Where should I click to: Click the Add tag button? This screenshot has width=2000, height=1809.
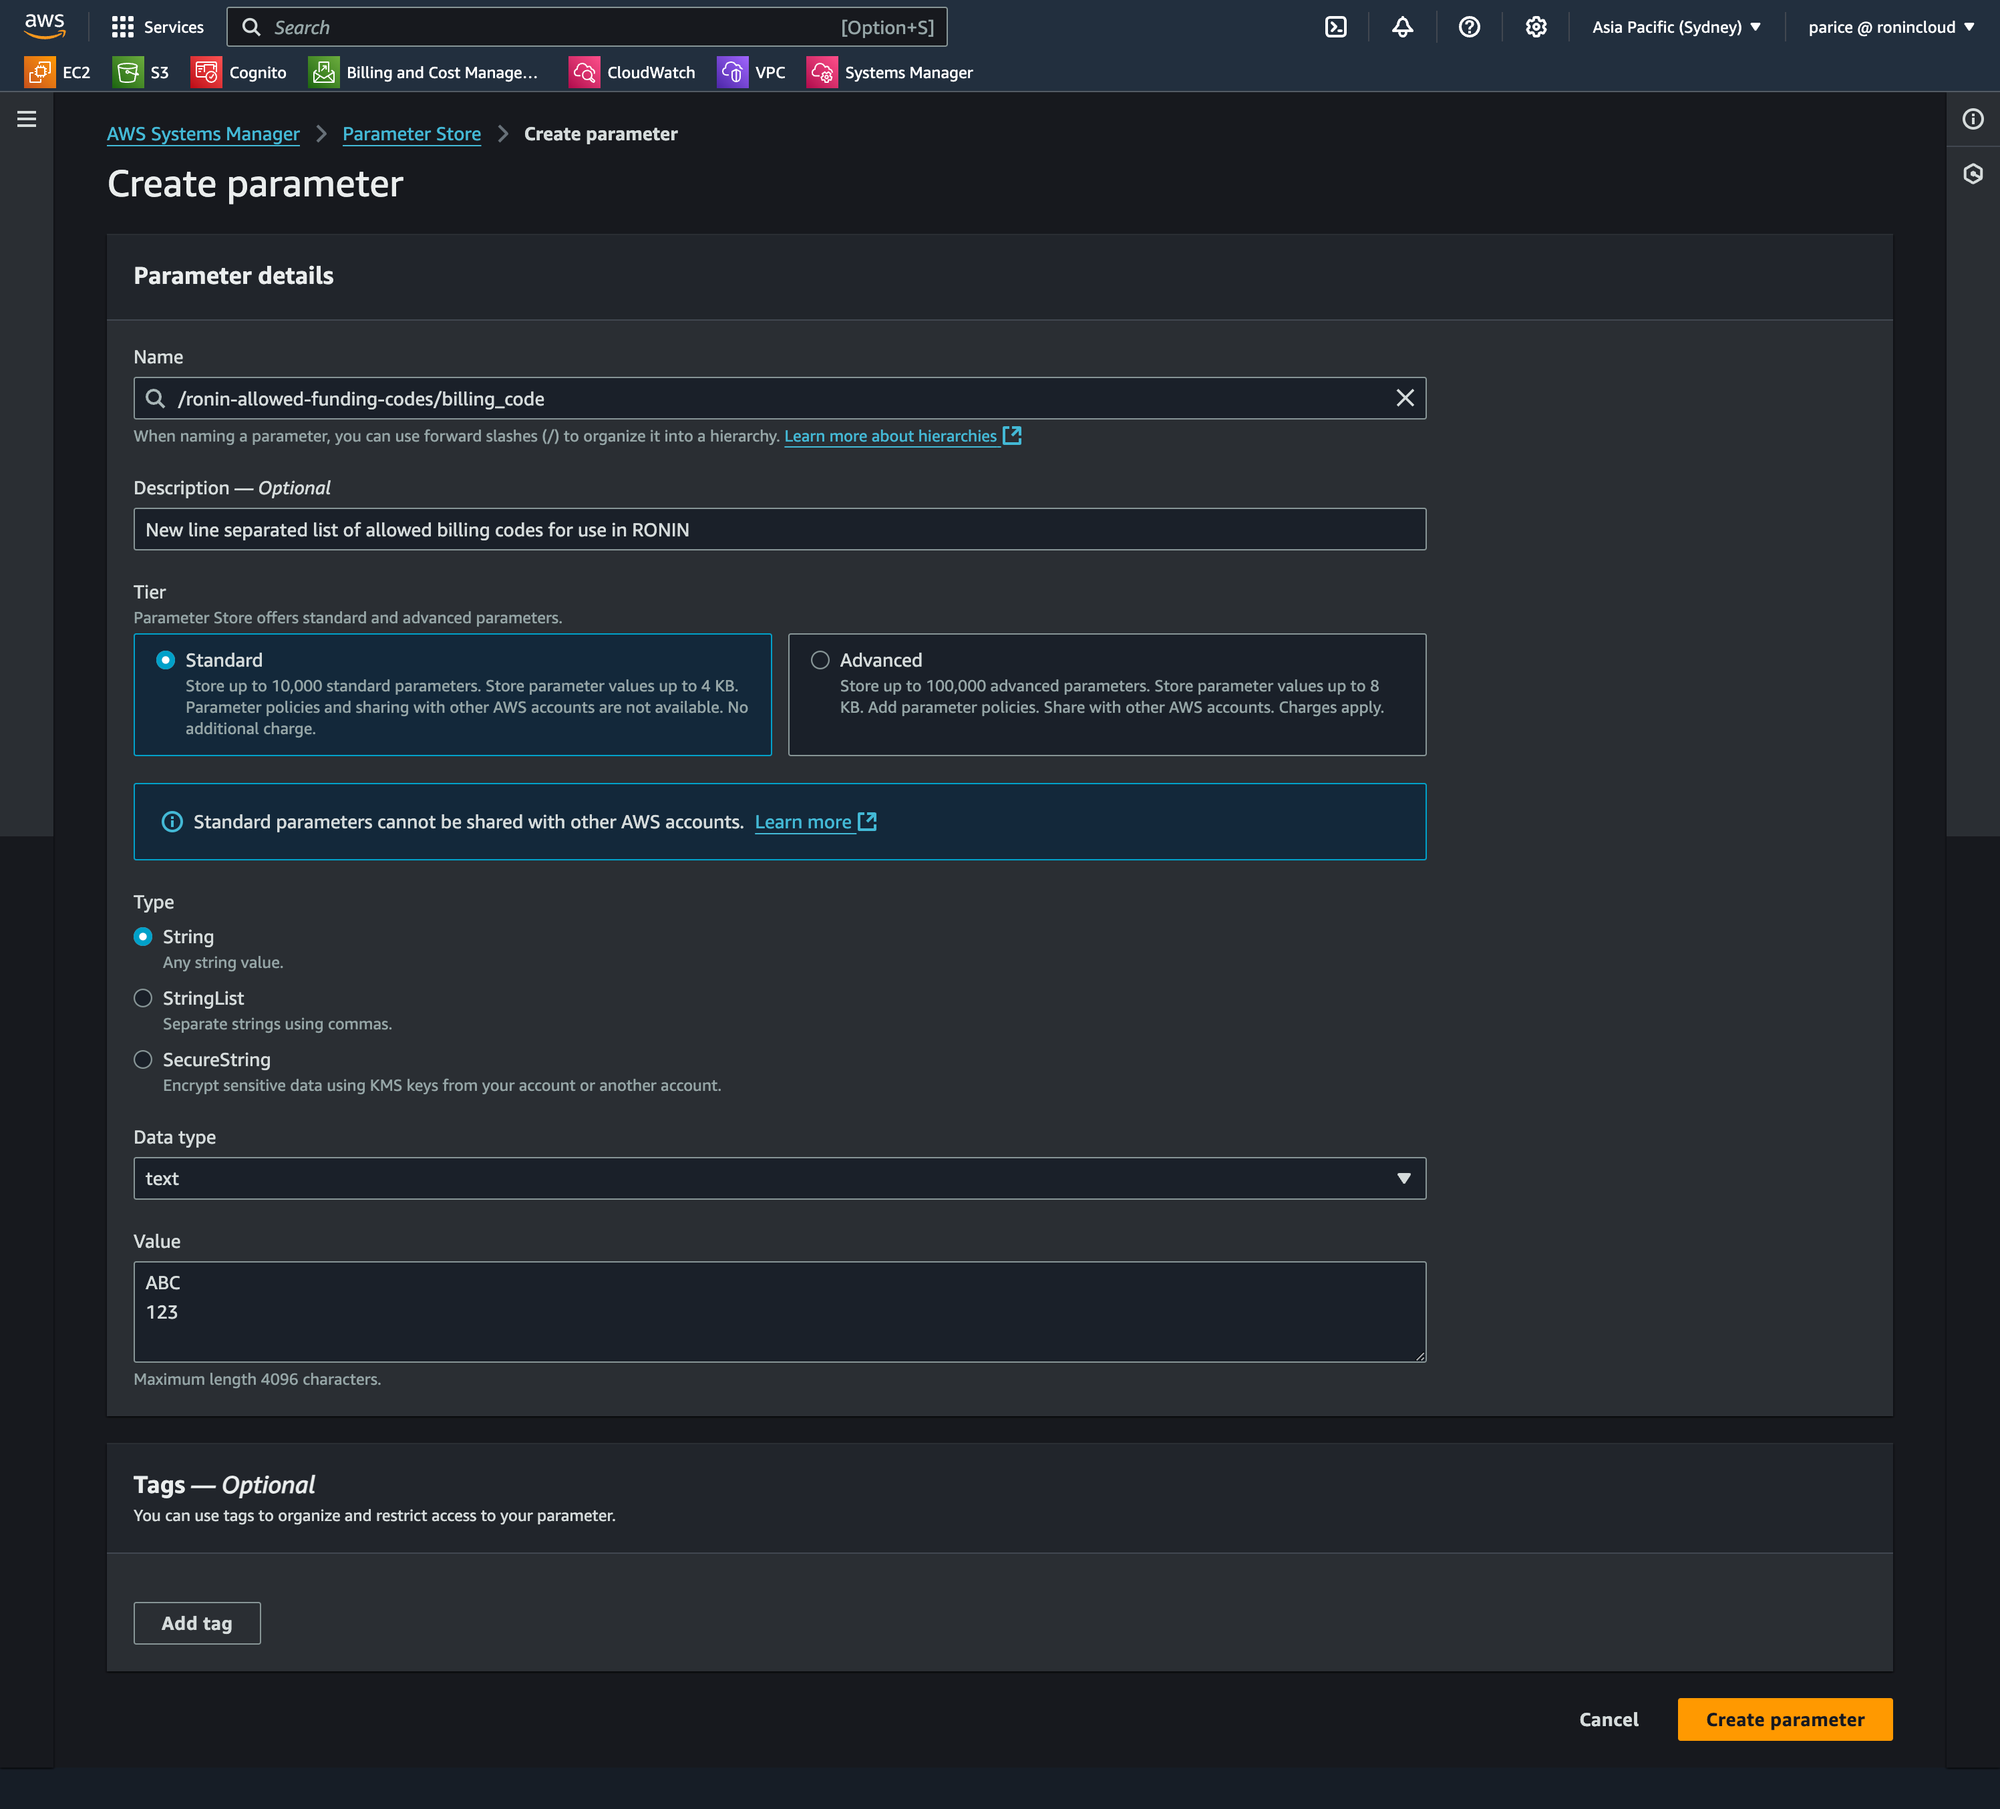[x=197, y=1623]
